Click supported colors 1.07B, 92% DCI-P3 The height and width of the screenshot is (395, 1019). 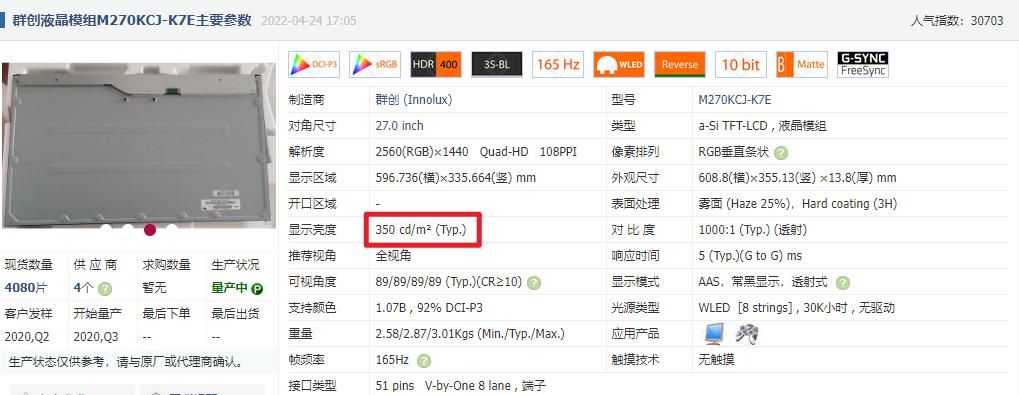coord(430,308)
